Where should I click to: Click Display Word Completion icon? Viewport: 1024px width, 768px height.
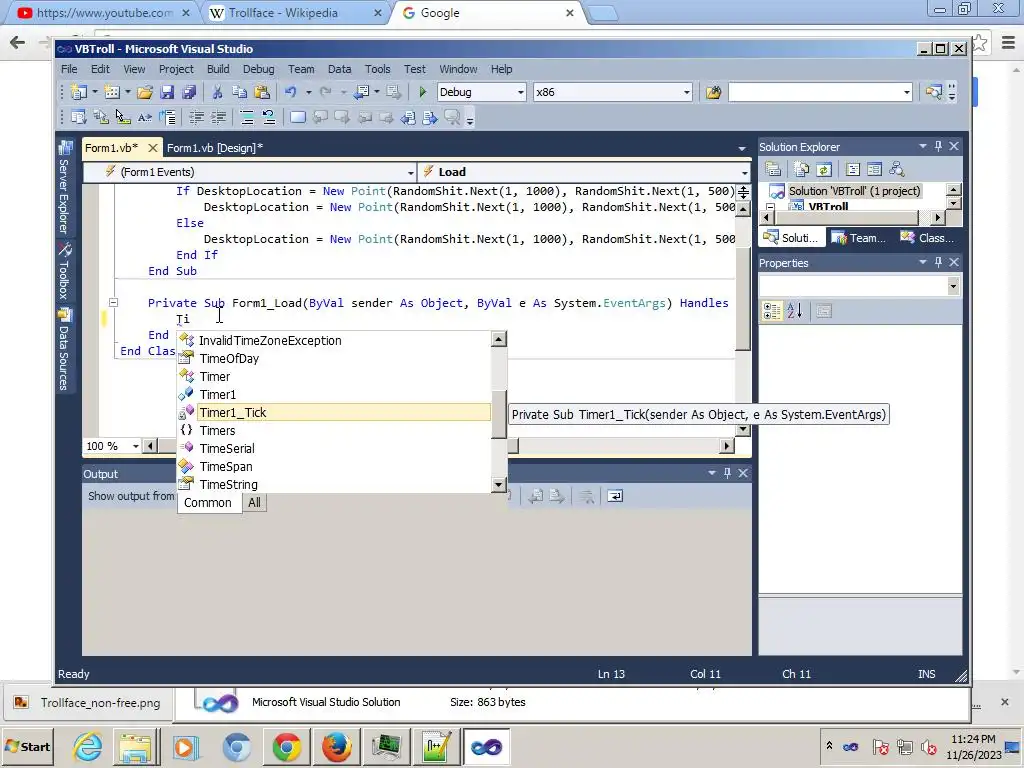145,118
